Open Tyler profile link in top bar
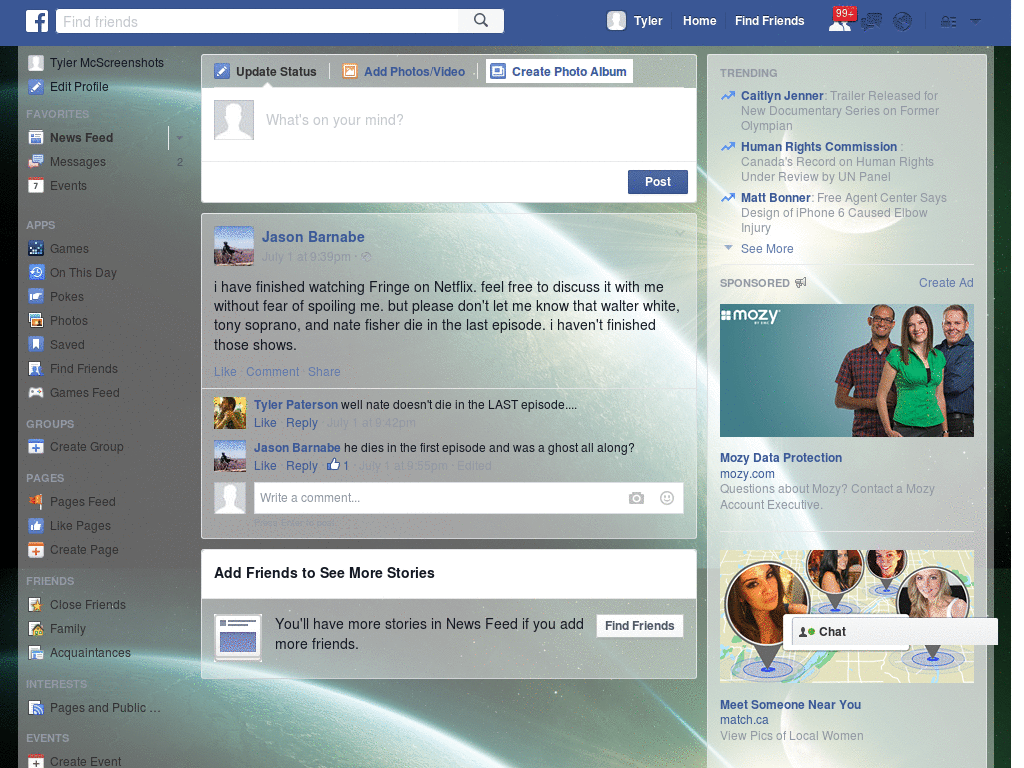This screenshot has height=768, width=1024. [x=648, y=21]
